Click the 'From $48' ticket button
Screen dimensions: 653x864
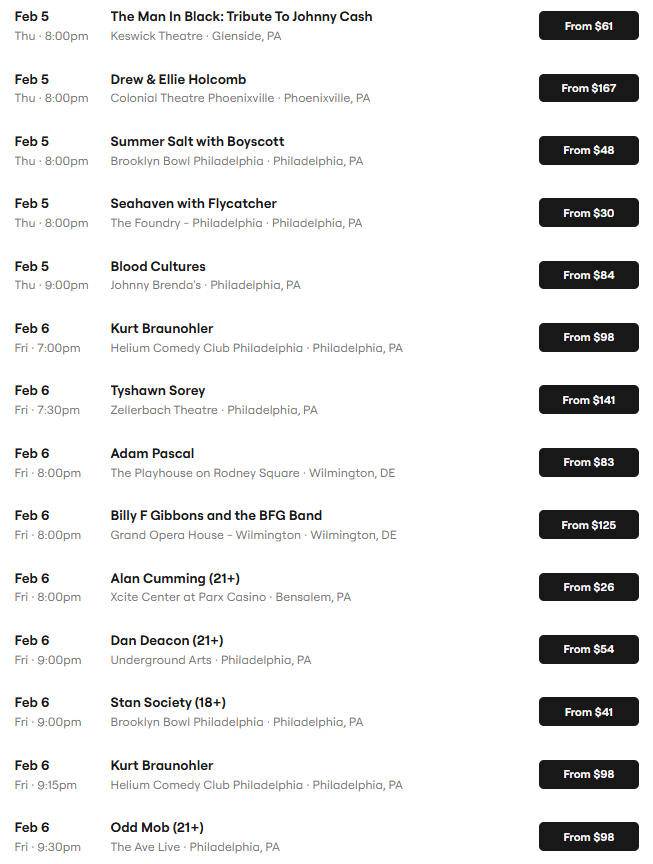(x=588, y=150)
